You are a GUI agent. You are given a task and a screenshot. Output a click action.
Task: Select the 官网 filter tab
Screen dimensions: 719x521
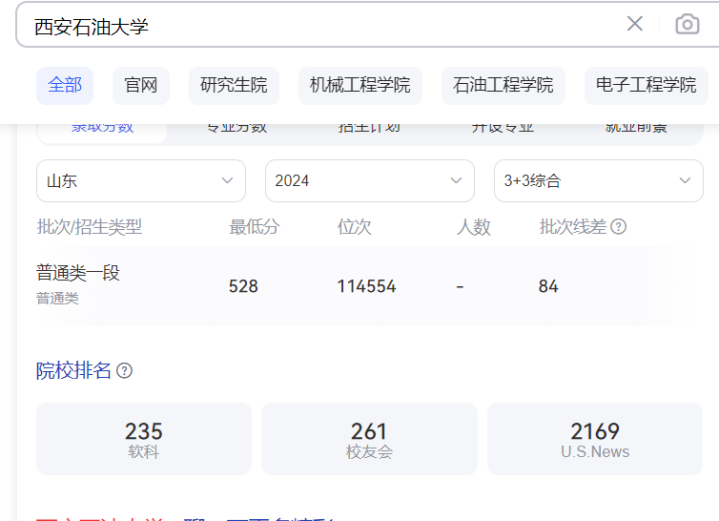coord(141,85)
